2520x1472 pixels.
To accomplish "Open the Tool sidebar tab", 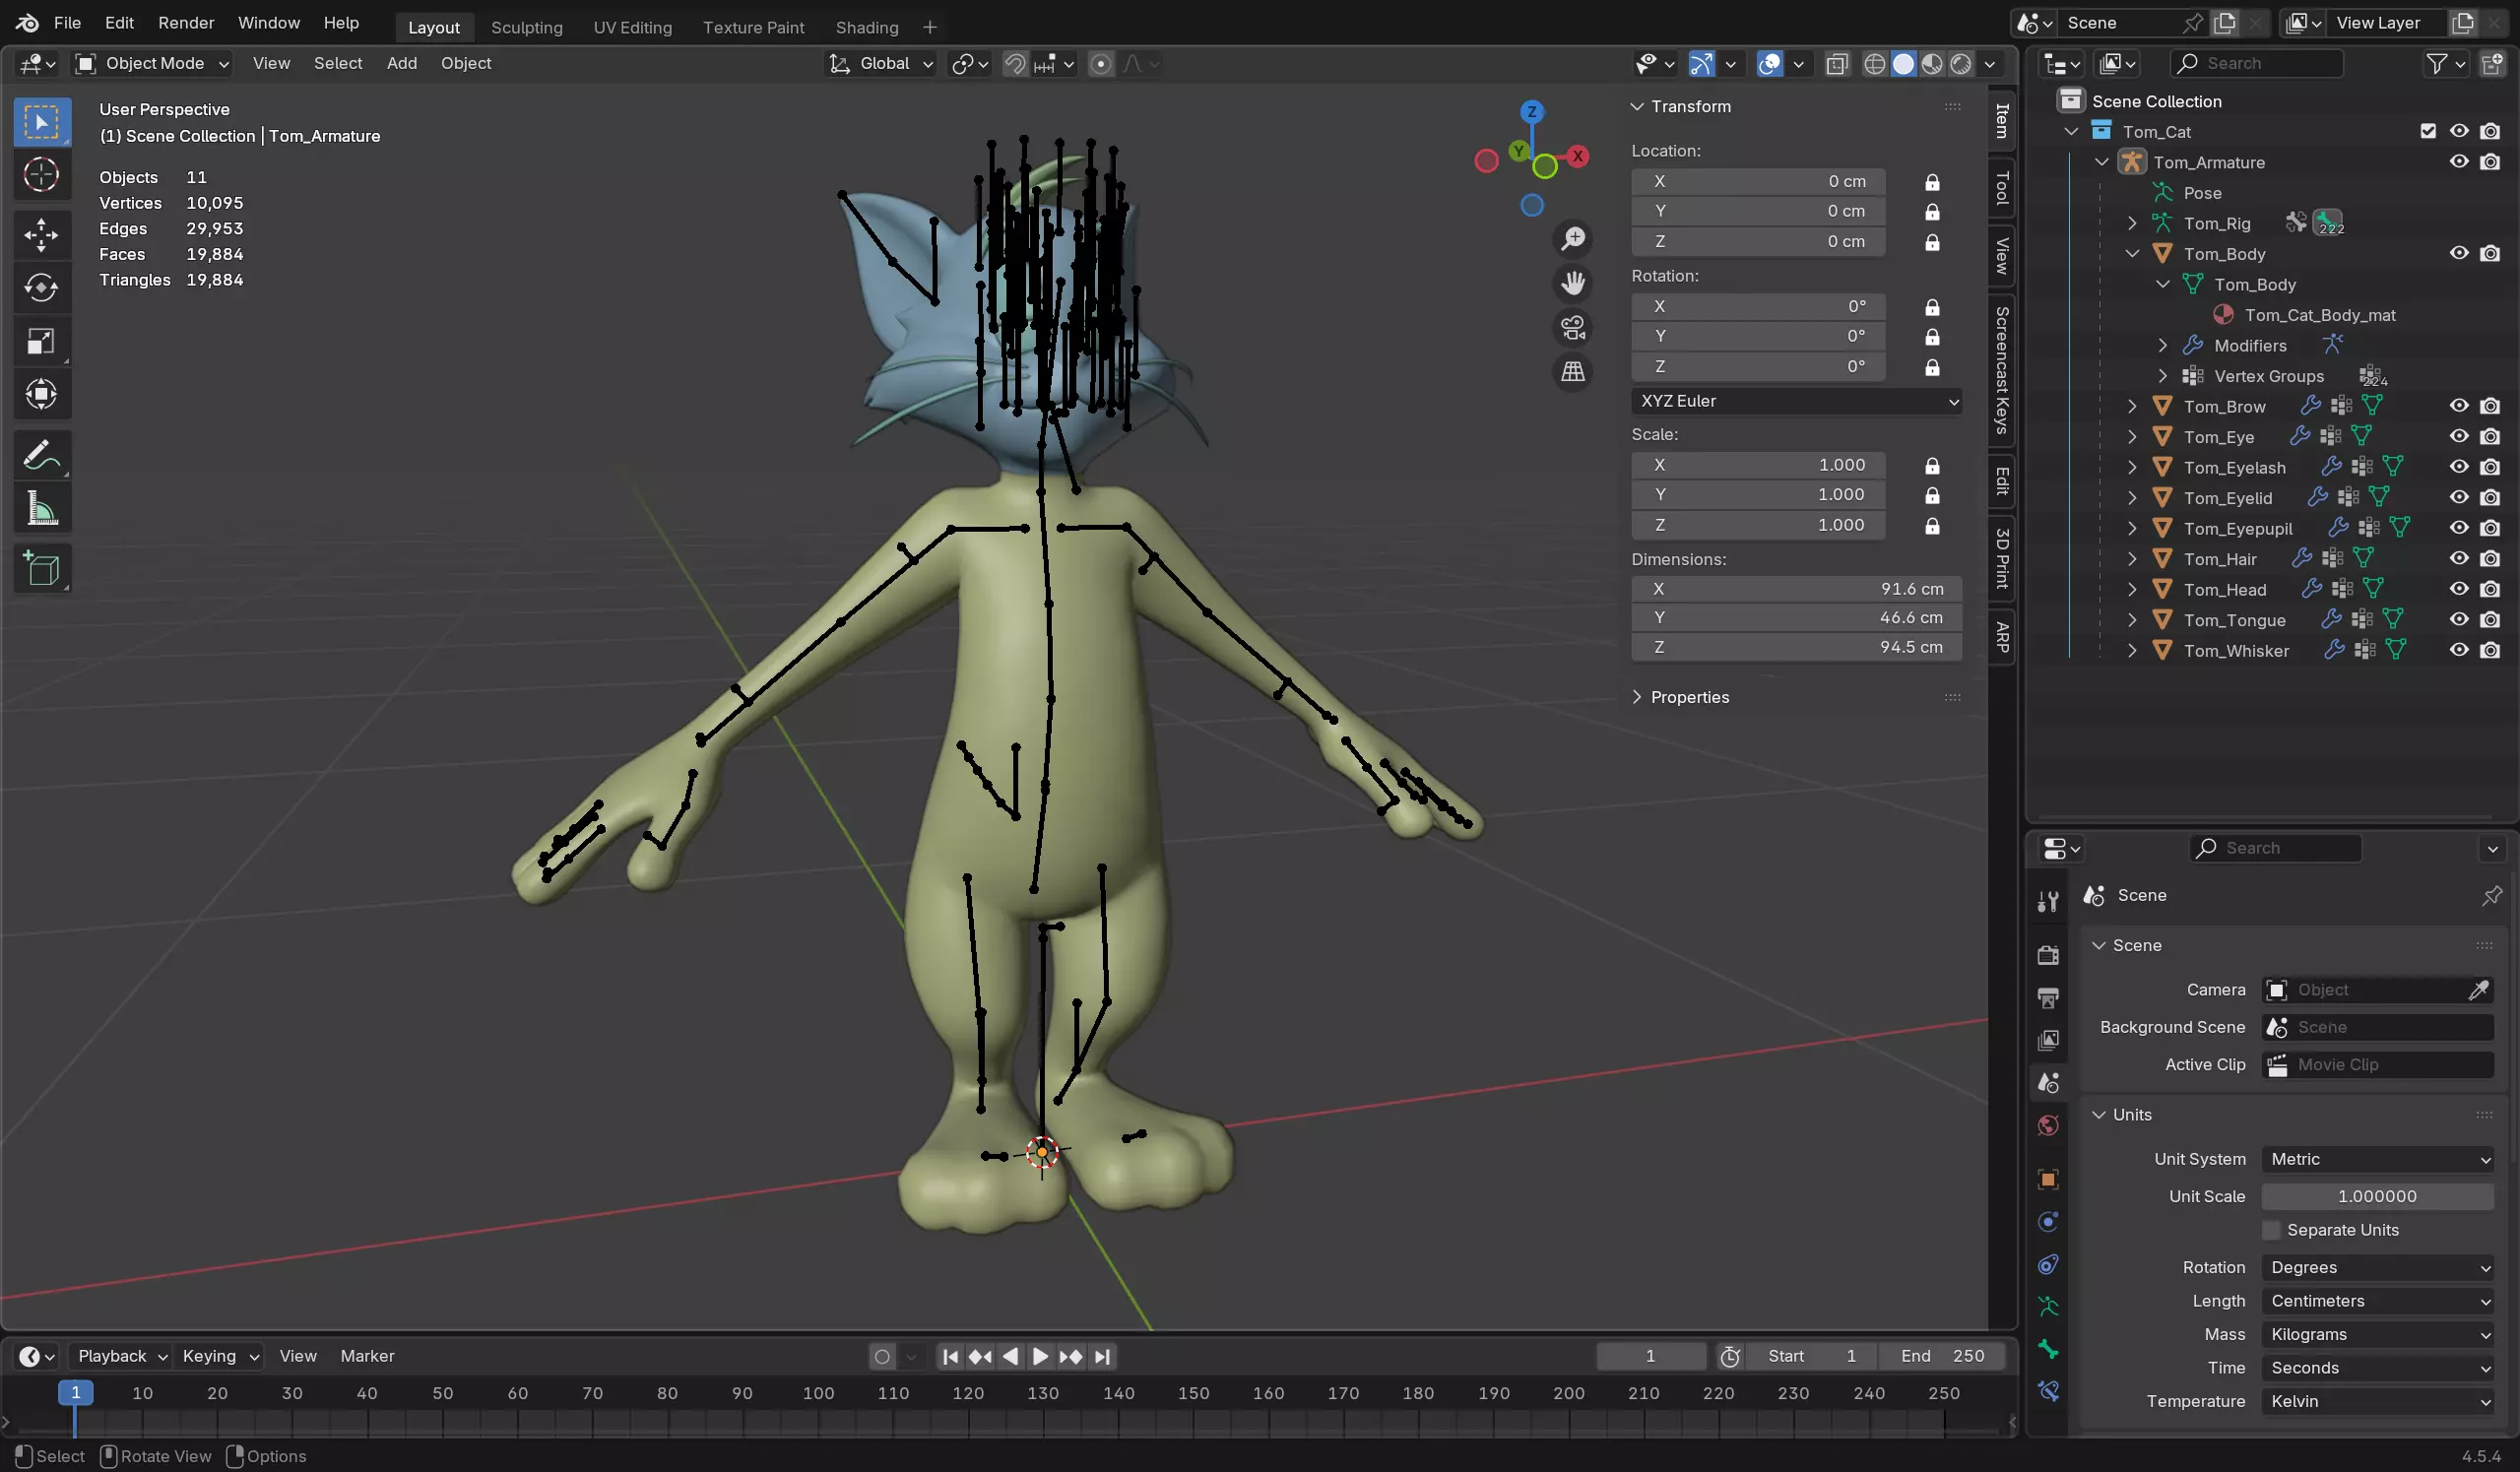I will [2001, 187].
